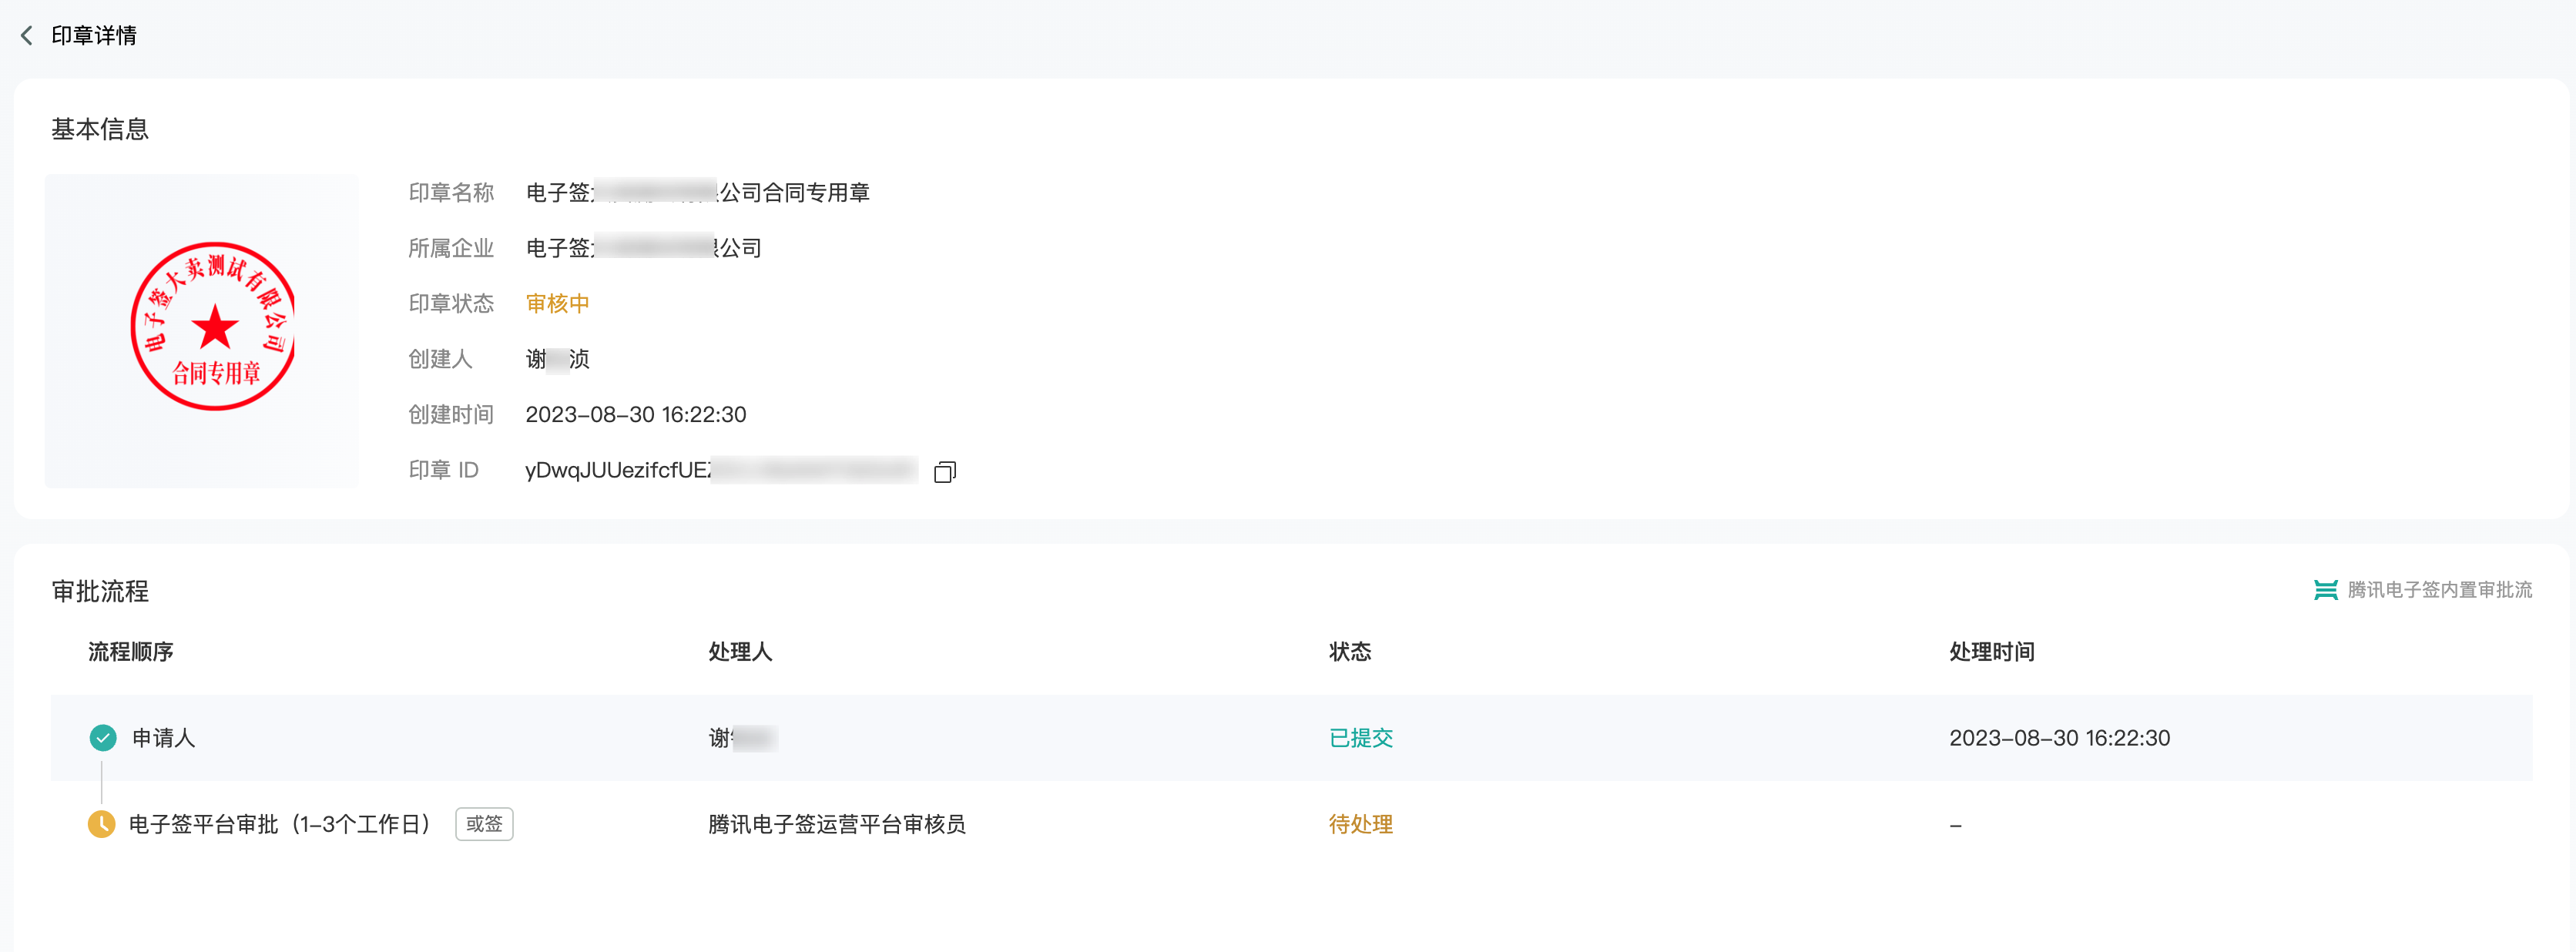2576x952 pixels.
Task: Select the 流程顺序 column header
Action: (x=131, y=652)
